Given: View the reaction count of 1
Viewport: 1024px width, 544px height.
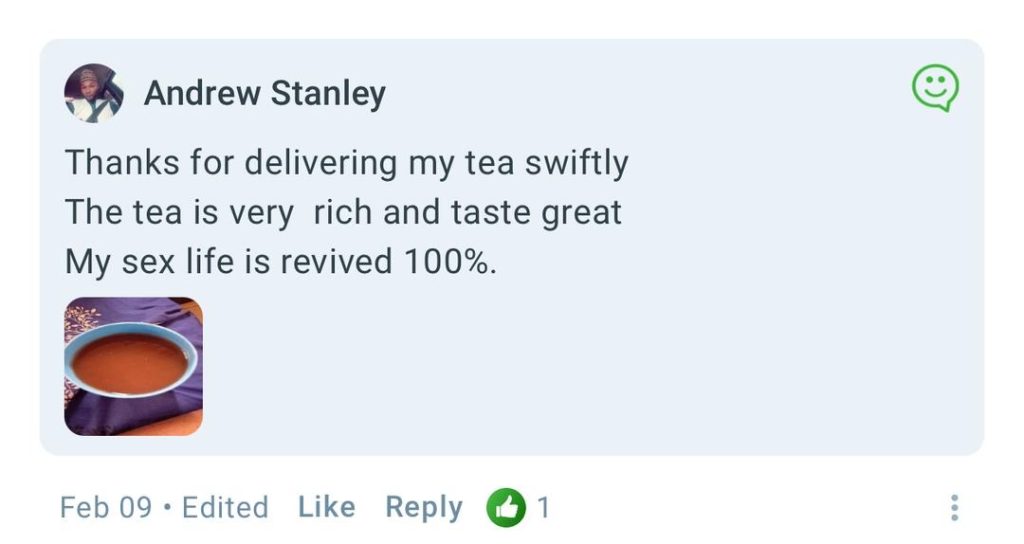Looking at the screenshot, I should (x=543, y=508).
